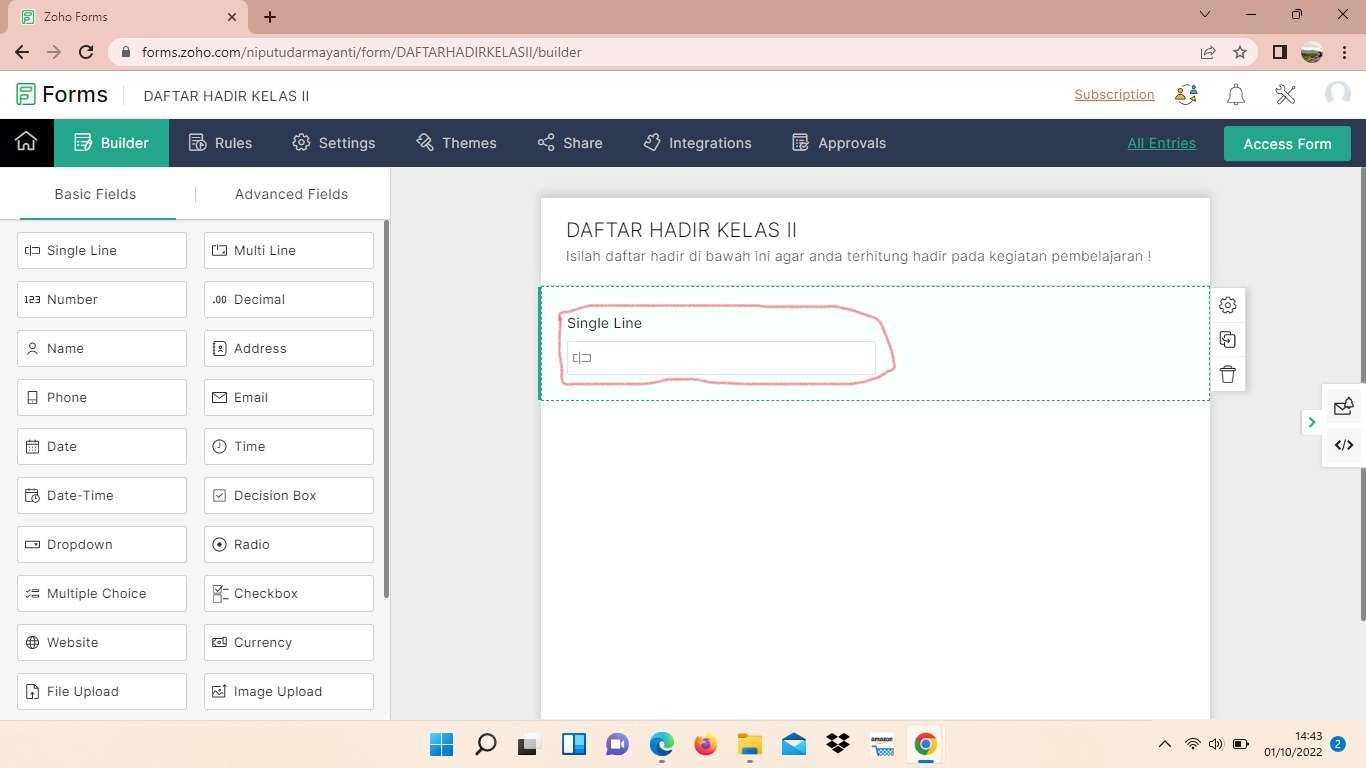Open the Rules tab

(220, 143)
